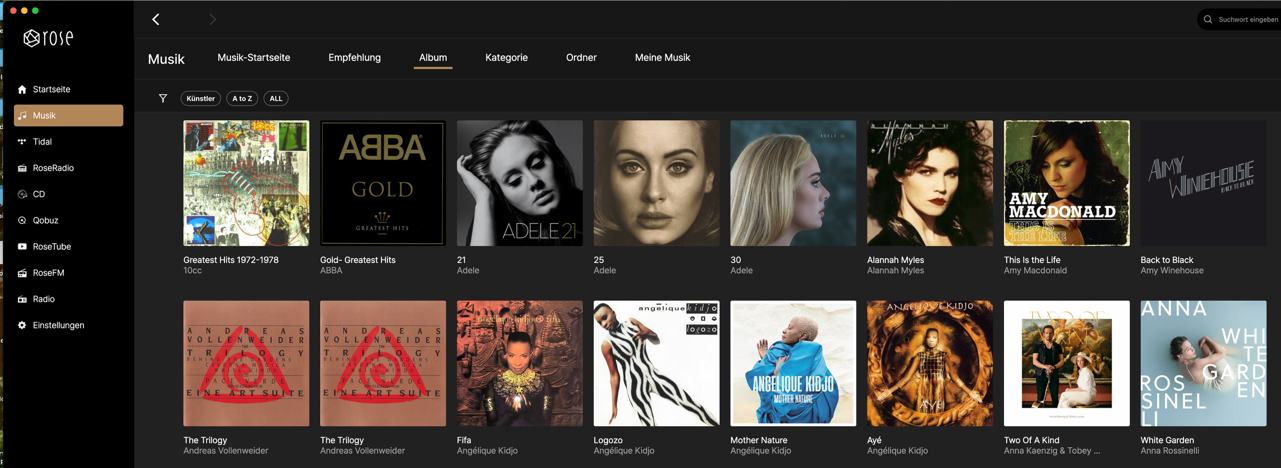Open the This Is the Life cover

coord(1067,183)
